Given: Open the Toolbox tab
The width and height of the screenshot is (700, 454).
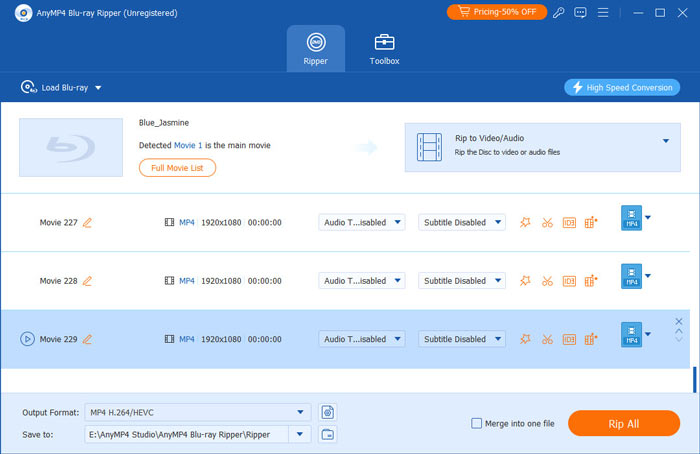Looking at the screenshot, I should (384, 49).
